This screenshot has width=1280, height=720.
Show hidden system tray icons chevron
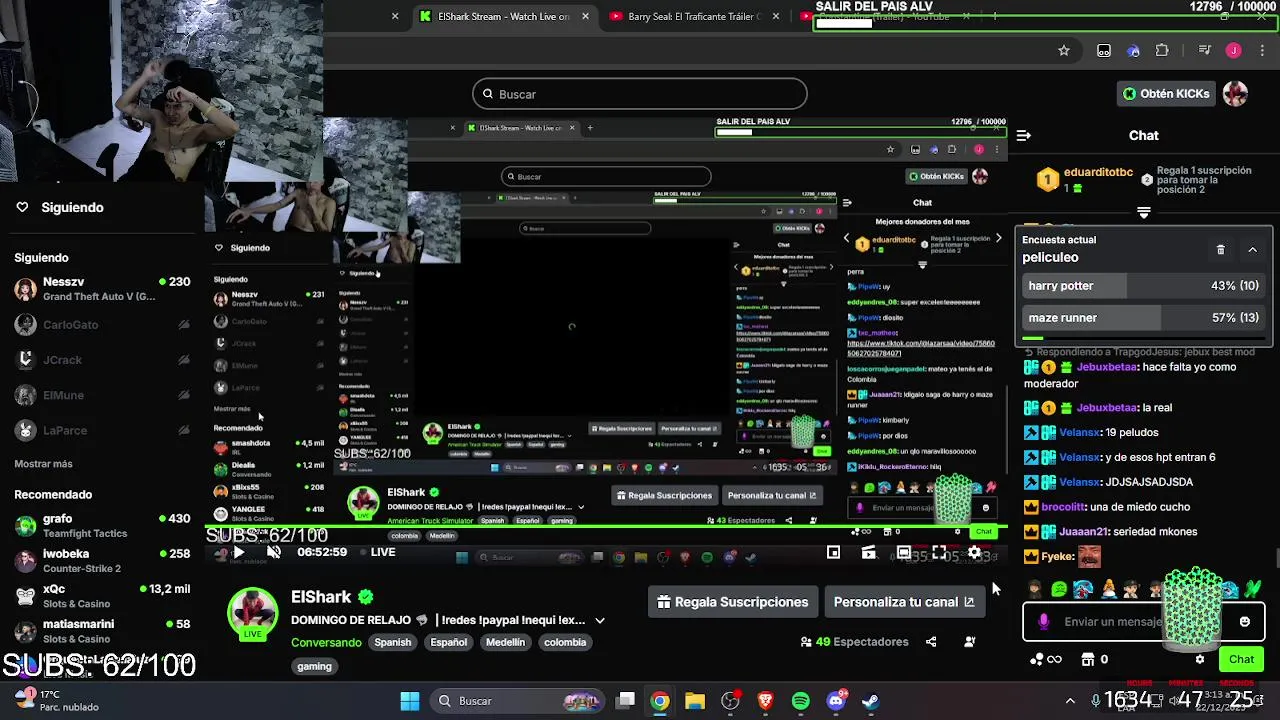(1070, 701)
